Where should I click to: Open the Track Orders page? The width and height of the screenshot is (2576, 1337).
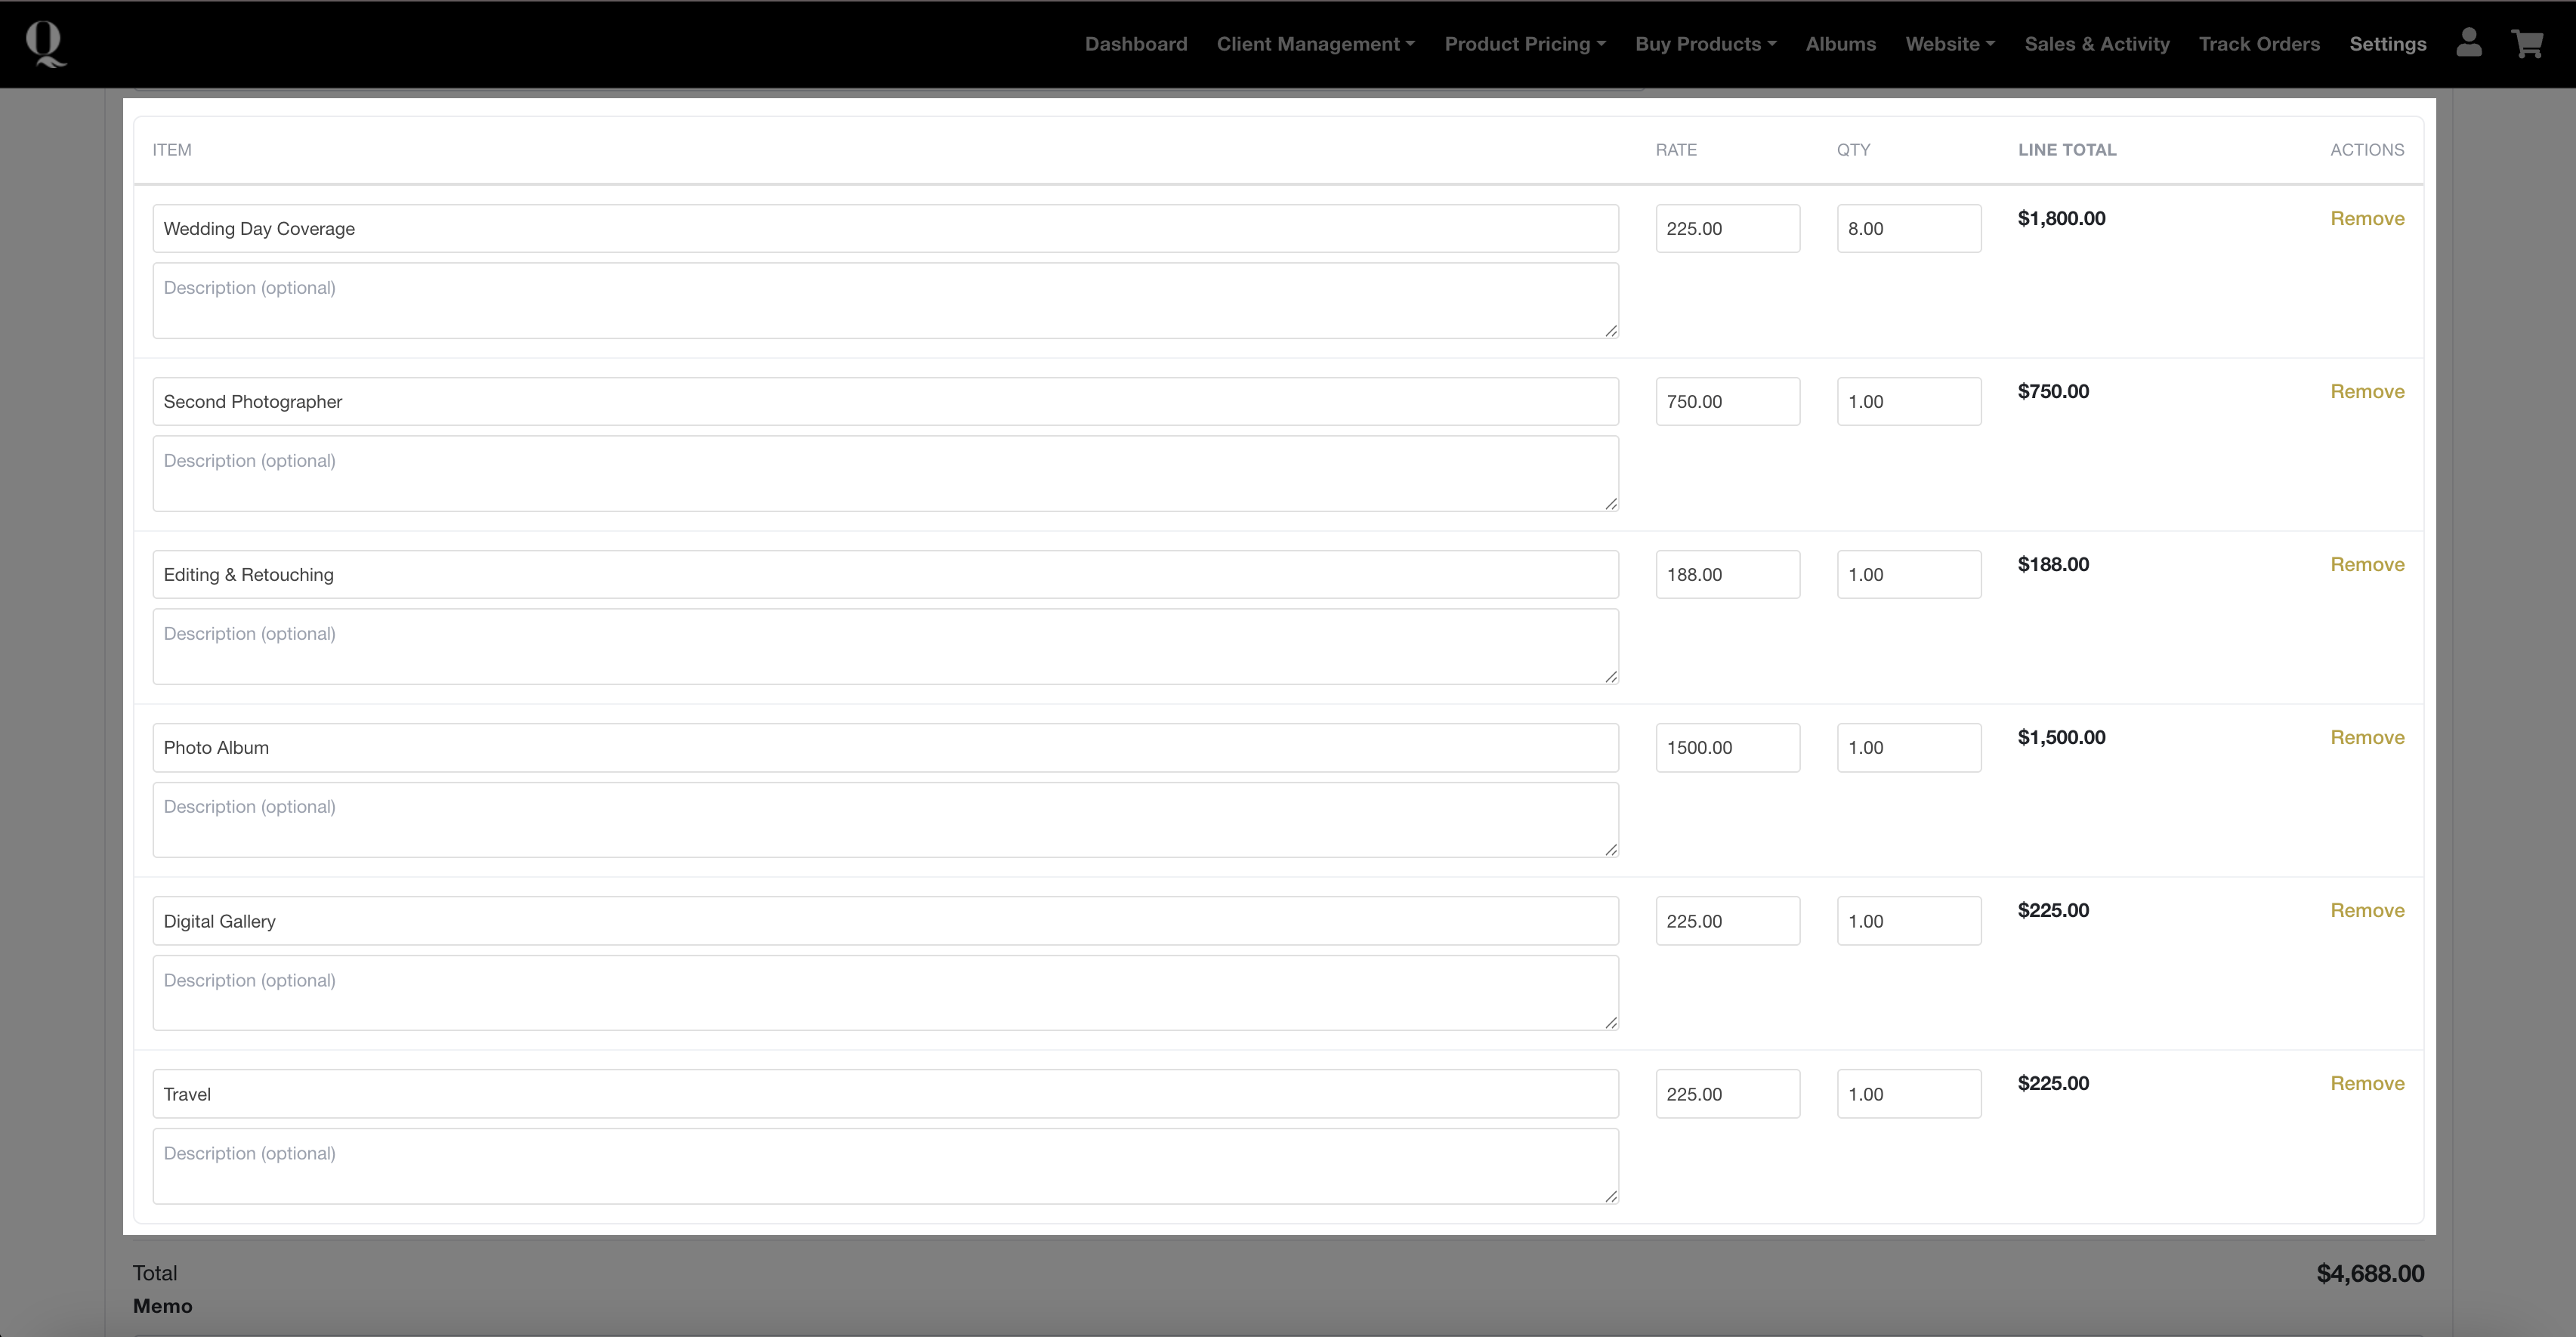(x=2258, y=44)
